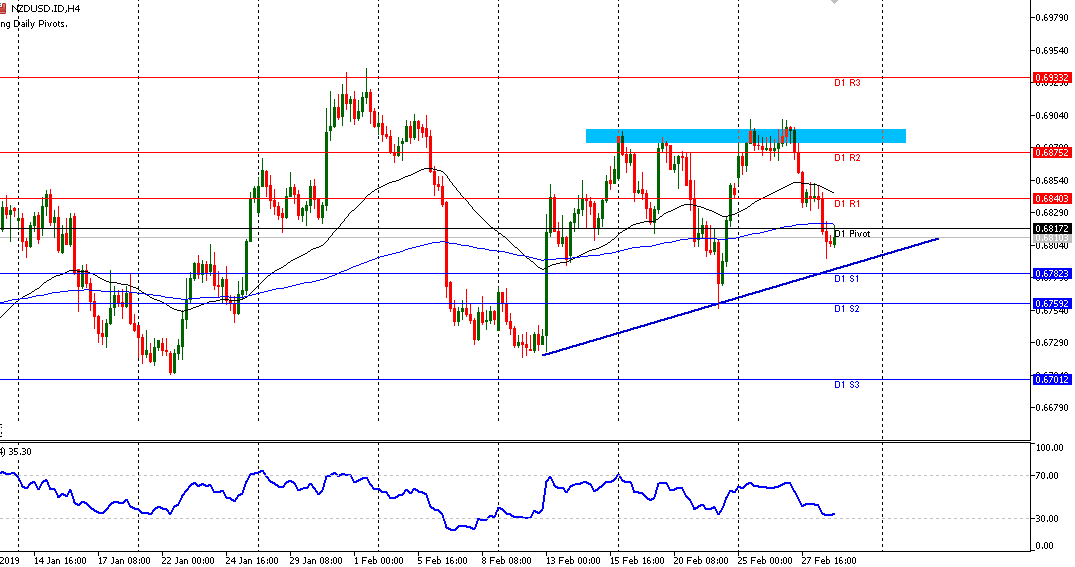The image size is (1075, 567).
Task: Click the D1 Pivot label
Action: click(x=852, y=234)
